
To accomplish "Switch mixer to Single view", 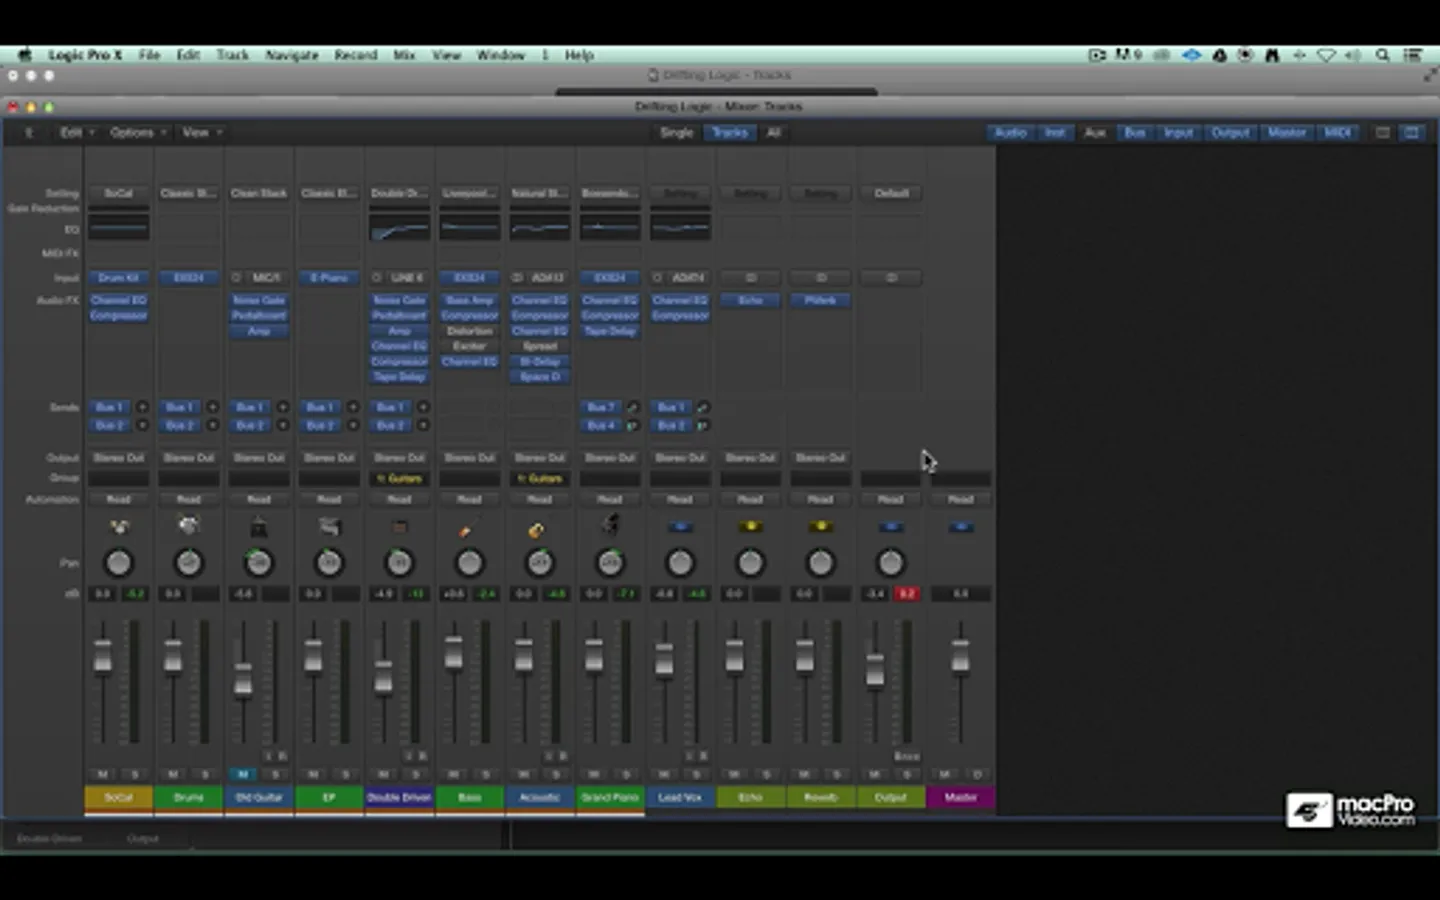I will click(x=676, y=132).
